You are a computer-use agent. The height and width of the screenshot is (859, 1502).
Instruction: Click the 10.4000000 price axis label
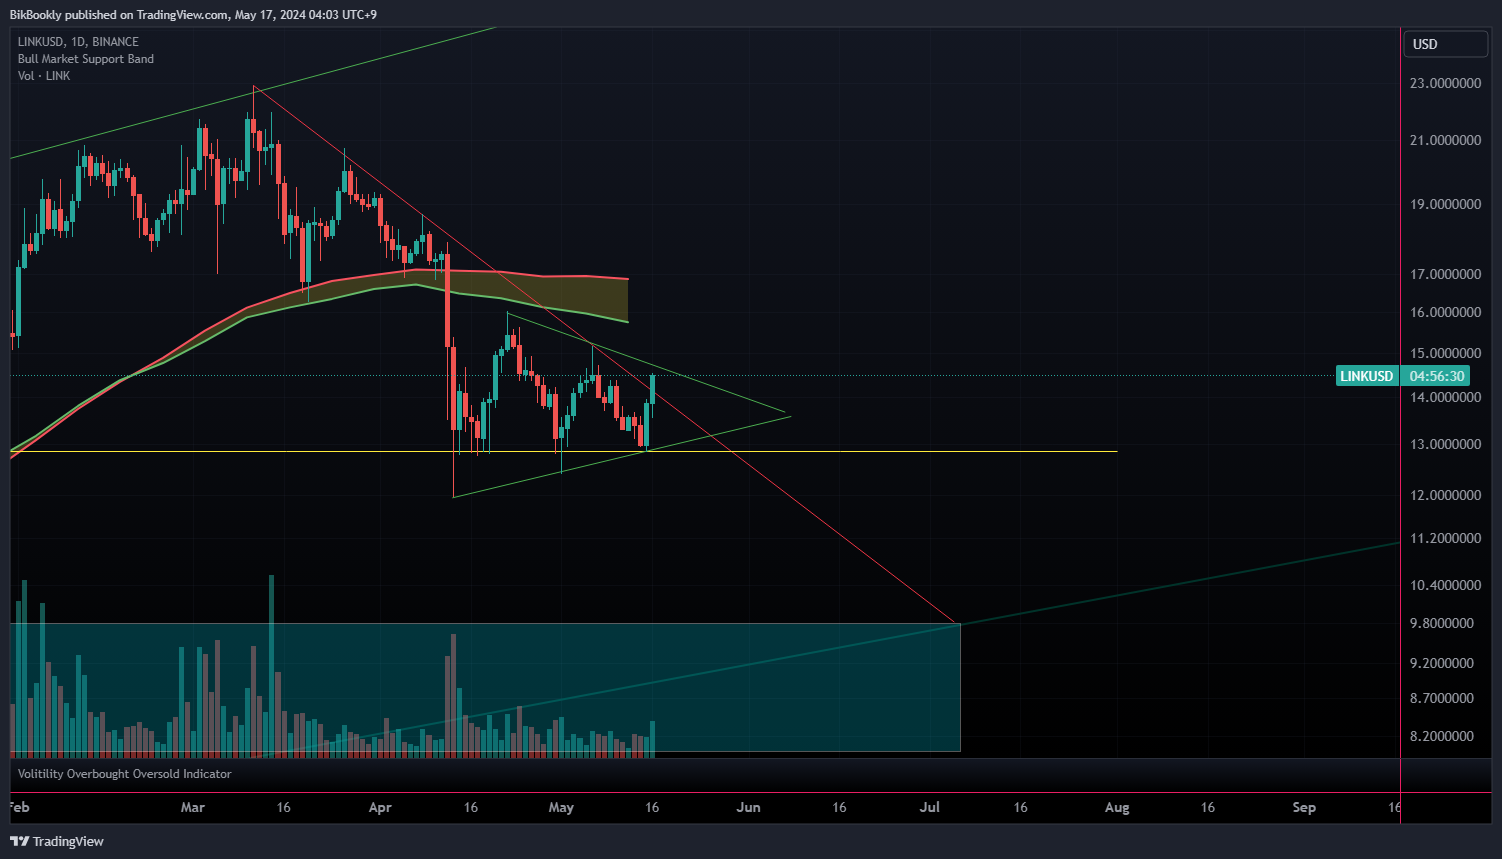tap(1445, 585)
